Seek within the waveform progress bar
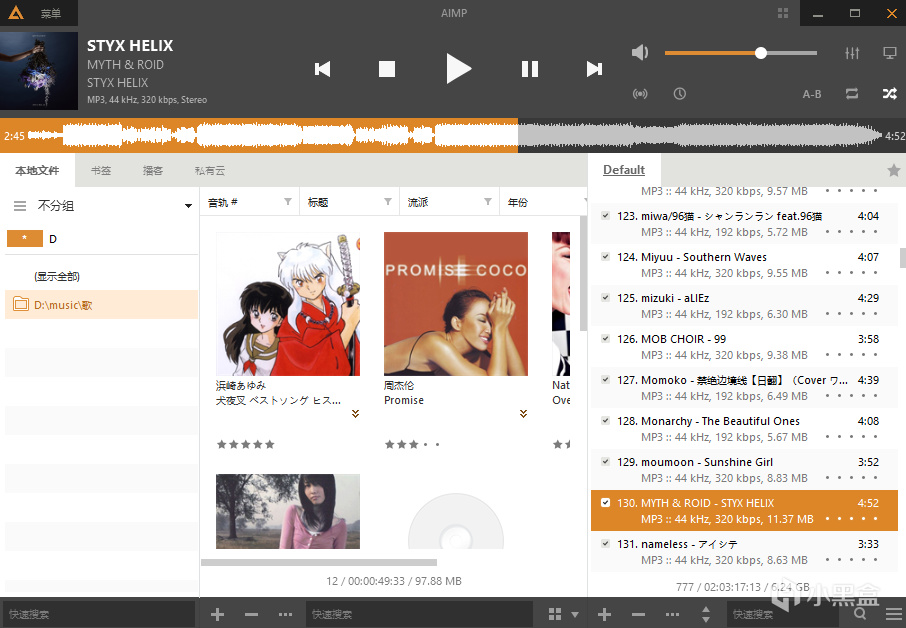The image size is (906, 628). pos(454,136)
